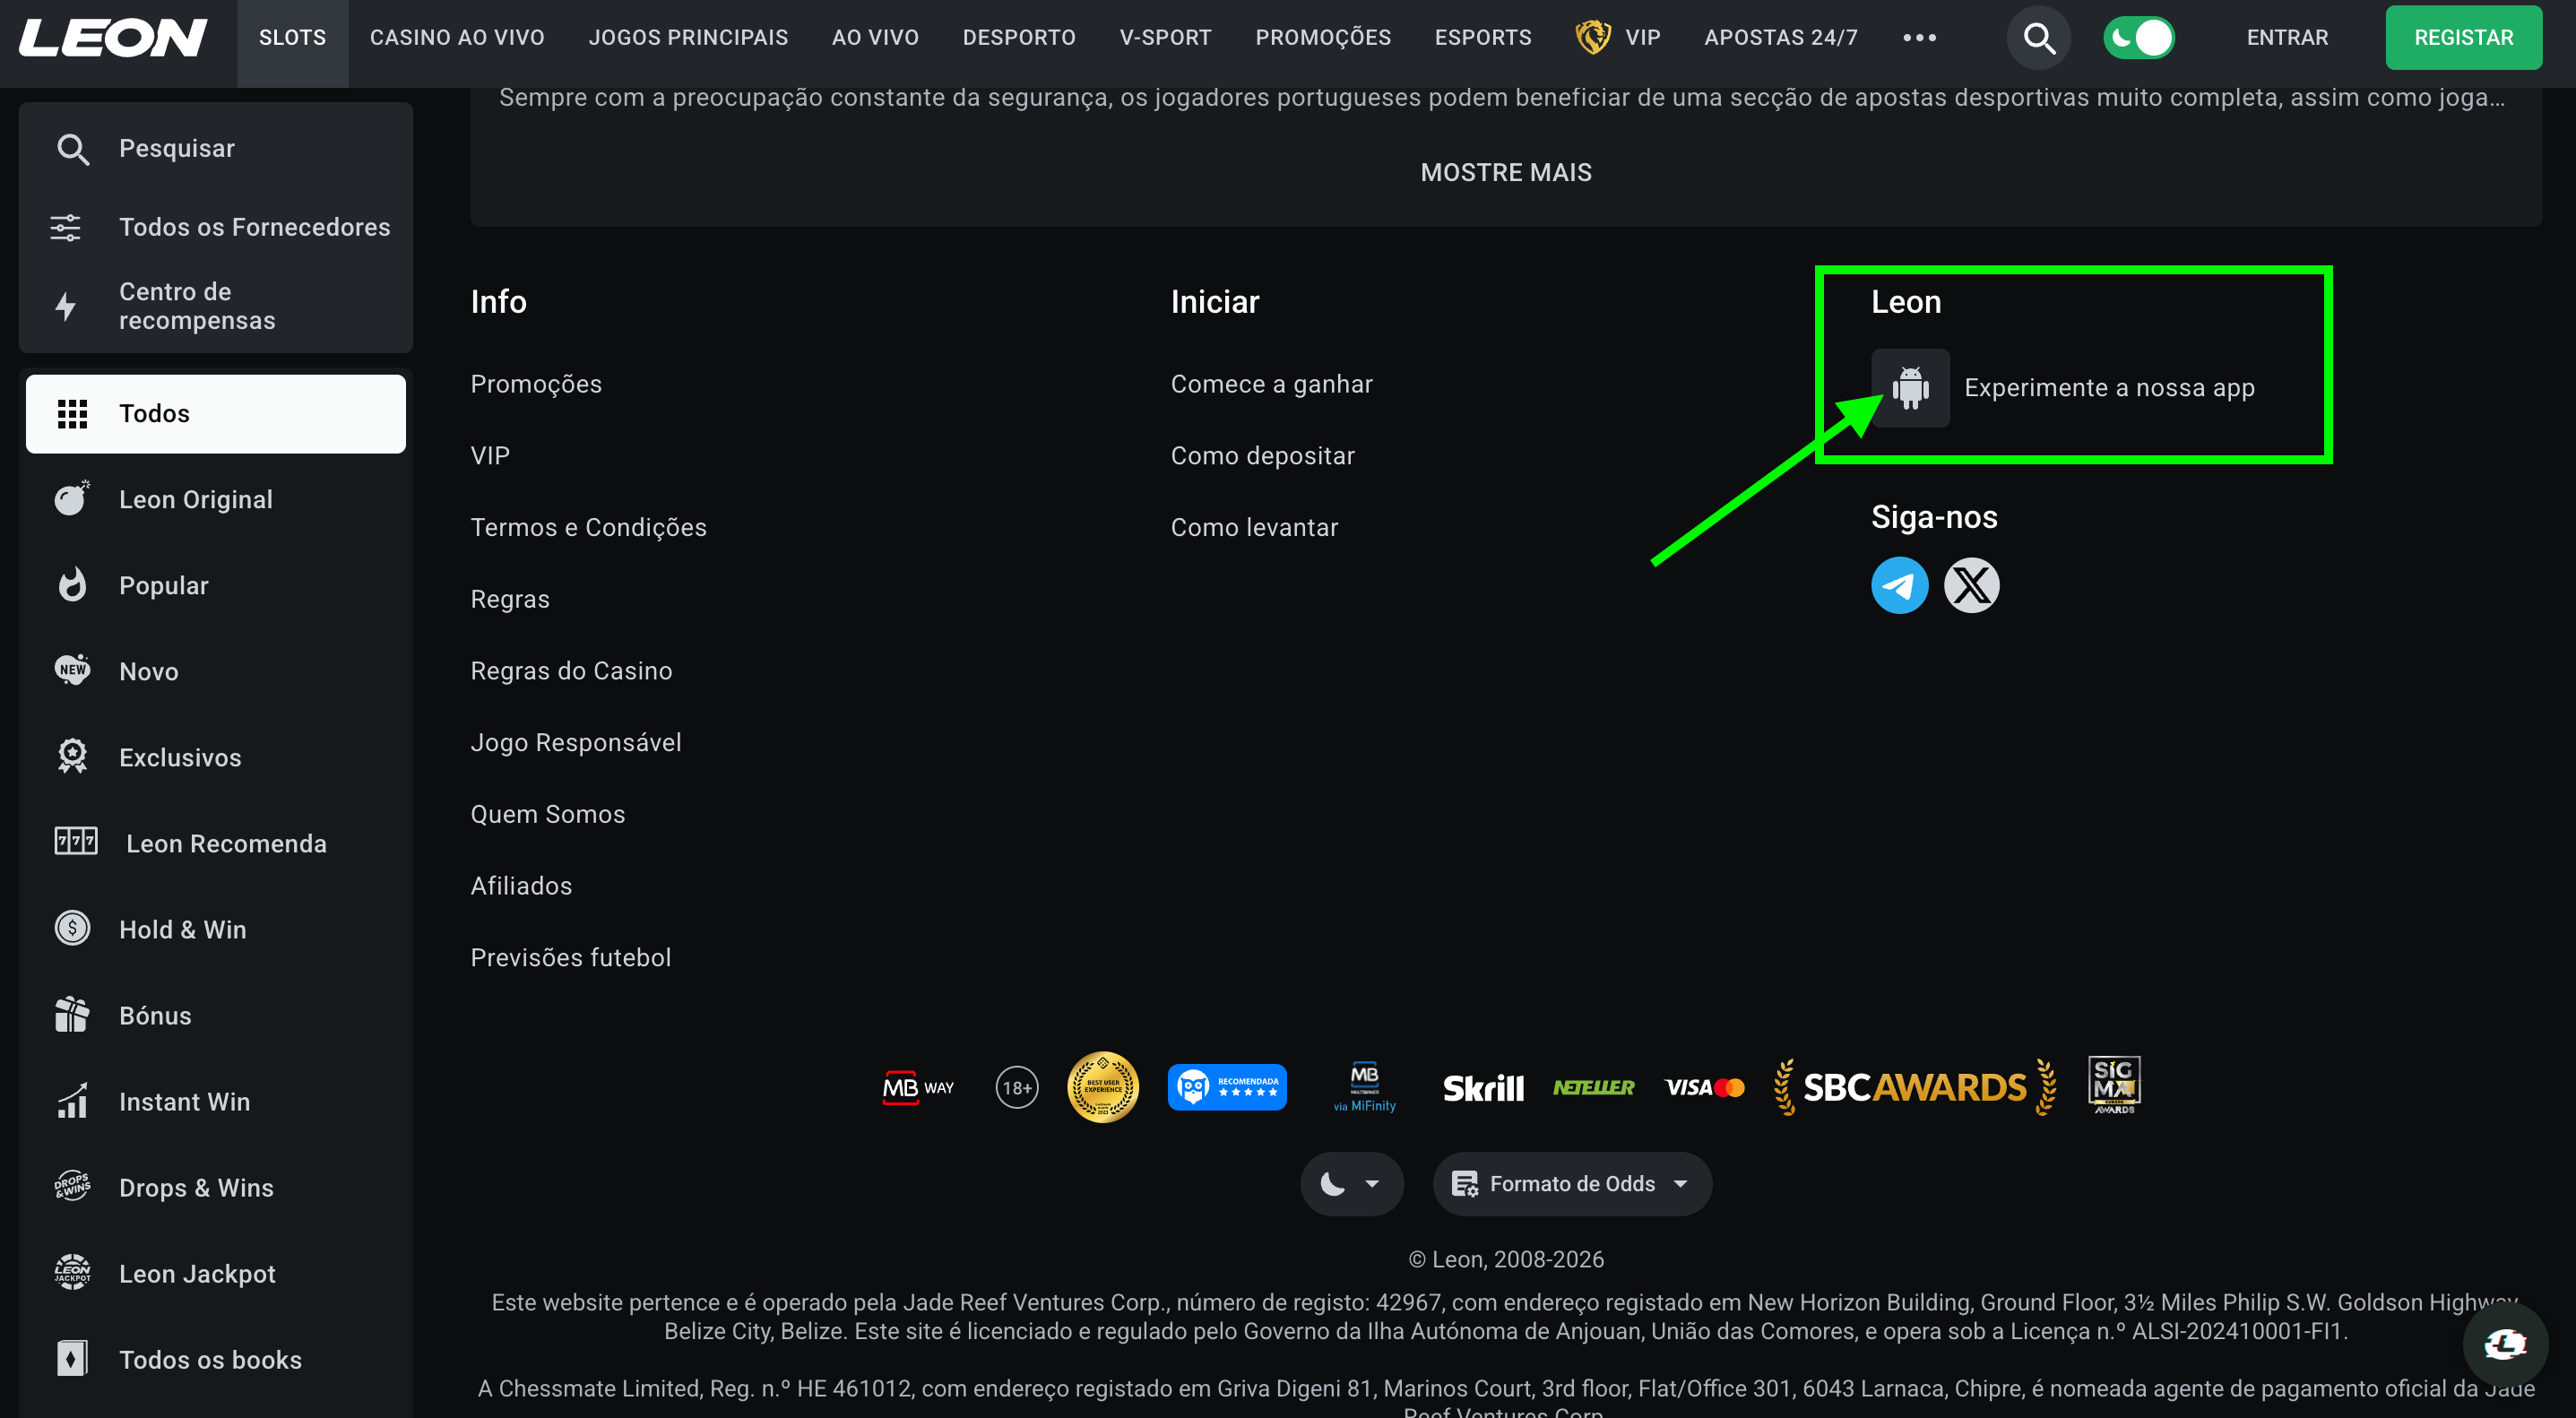The width and height of the screenshot is (2576, 1418).
Task: Open the Afiliados link
Action: (521, 886)
